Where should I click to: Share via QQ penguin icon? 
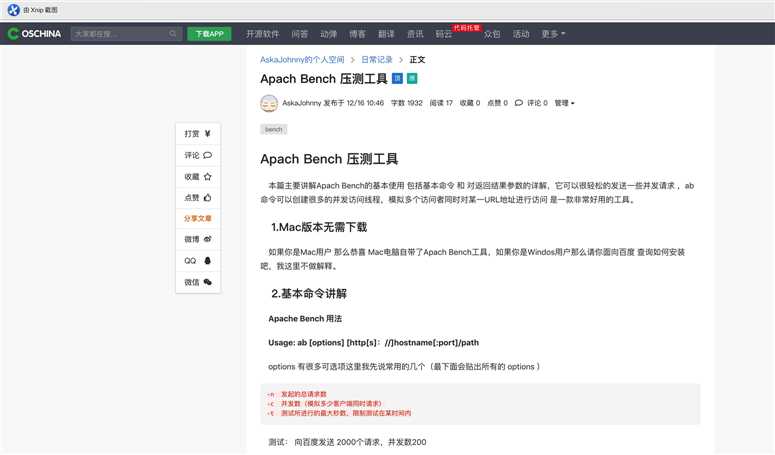208,260
